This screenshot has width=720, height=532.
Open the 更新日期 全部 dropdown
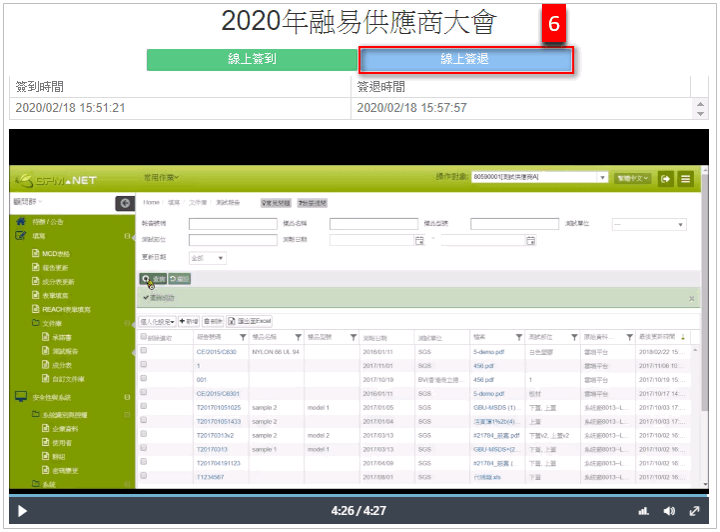coord(208,258)
